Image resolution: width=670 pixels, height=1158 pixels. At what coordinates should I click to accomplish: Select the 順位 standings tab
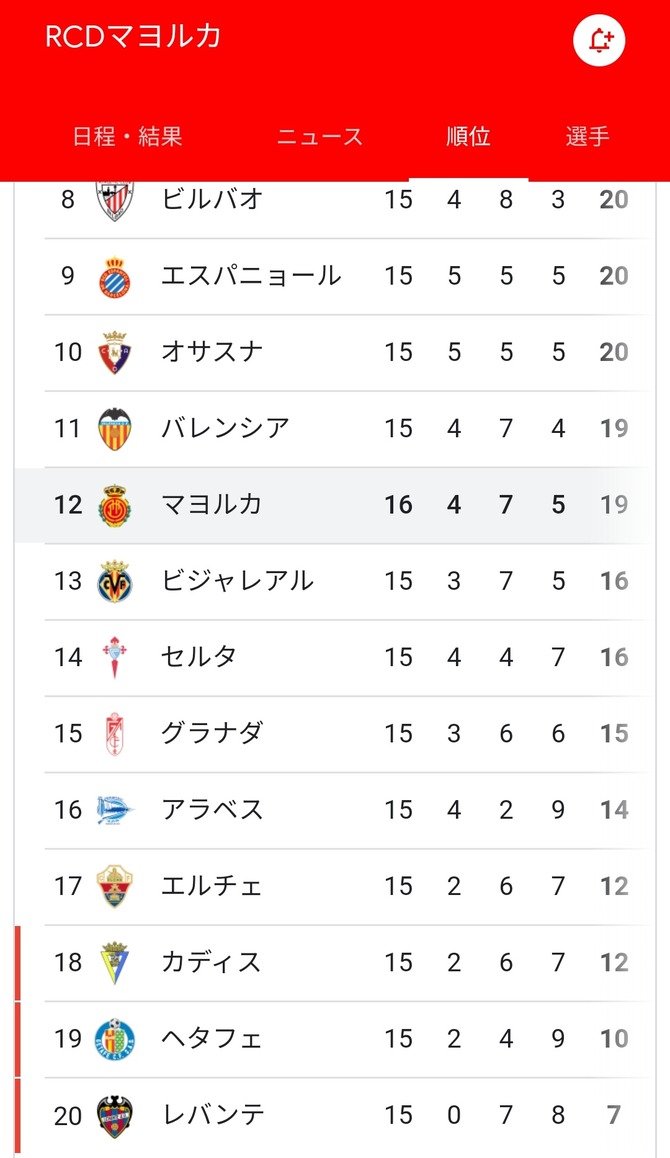pyautogui.click(x=468, y=137)
